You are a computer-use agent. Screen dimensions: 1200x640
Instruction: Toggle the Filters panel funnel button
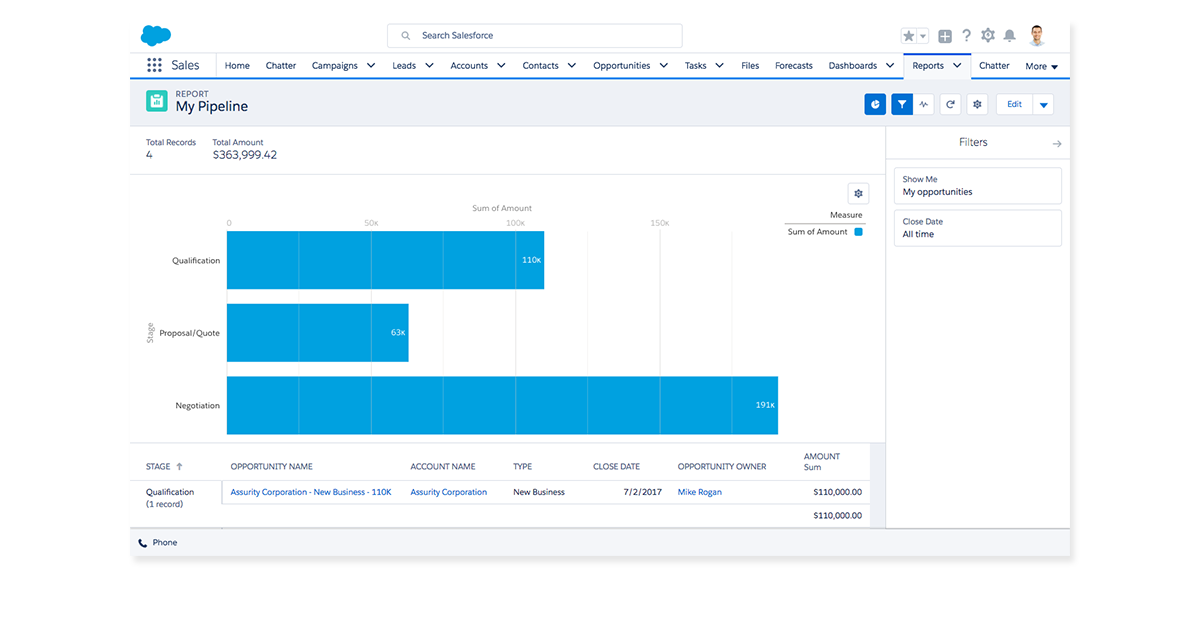[902, 104]
